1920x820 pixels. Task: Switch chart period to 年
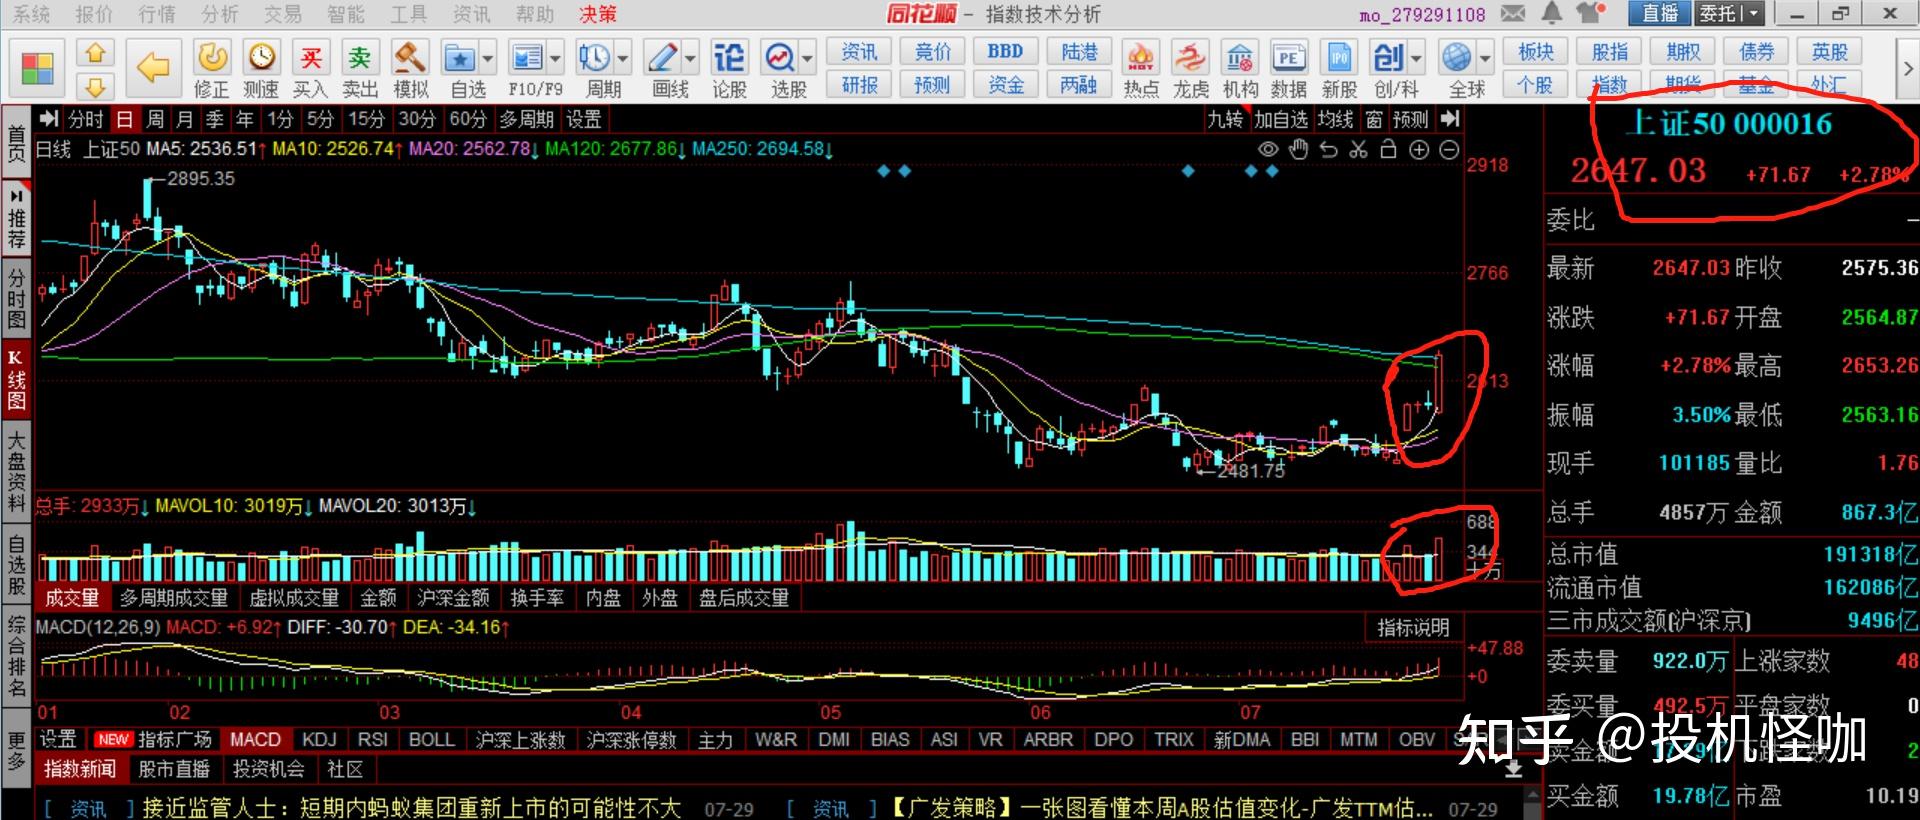point(245,120)
